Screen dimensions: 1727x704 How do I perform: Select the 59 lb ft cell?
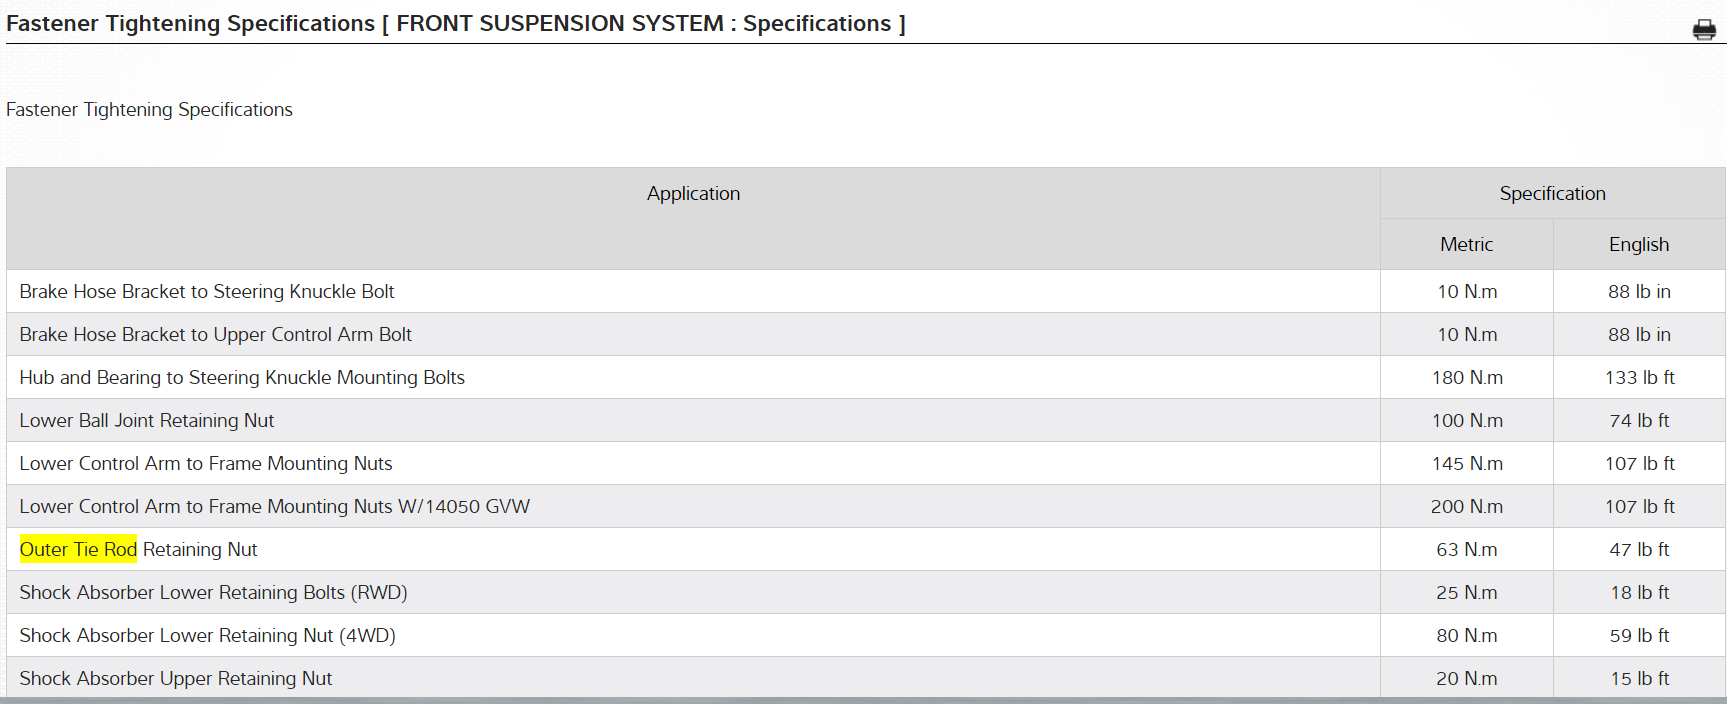click(x=1639, y=636)
